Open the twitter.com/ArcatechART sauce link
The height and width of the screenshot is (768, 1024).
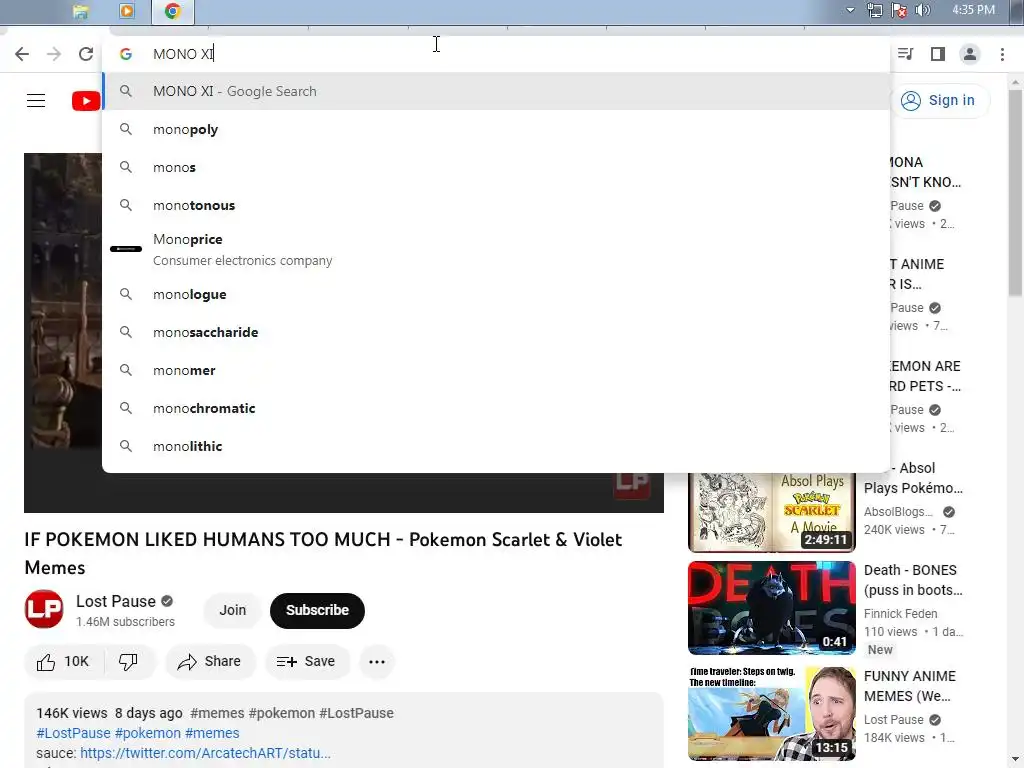205,753
